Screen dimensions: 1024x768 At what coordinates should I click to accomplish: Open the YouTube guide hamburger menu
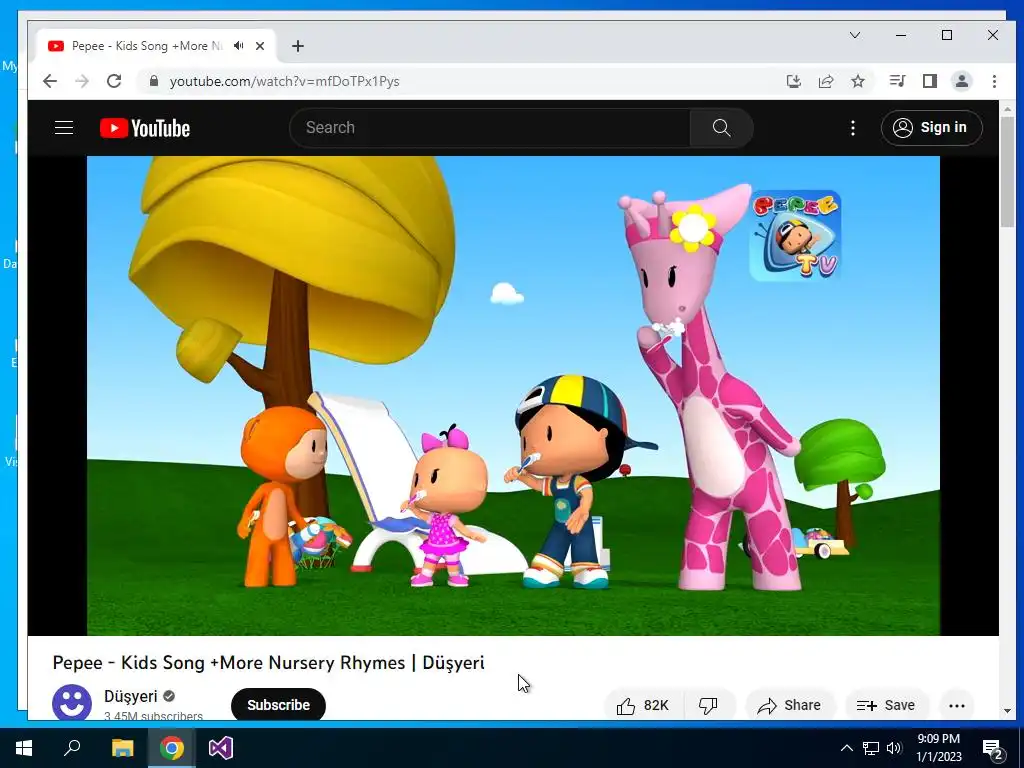(x=63, y=128)
